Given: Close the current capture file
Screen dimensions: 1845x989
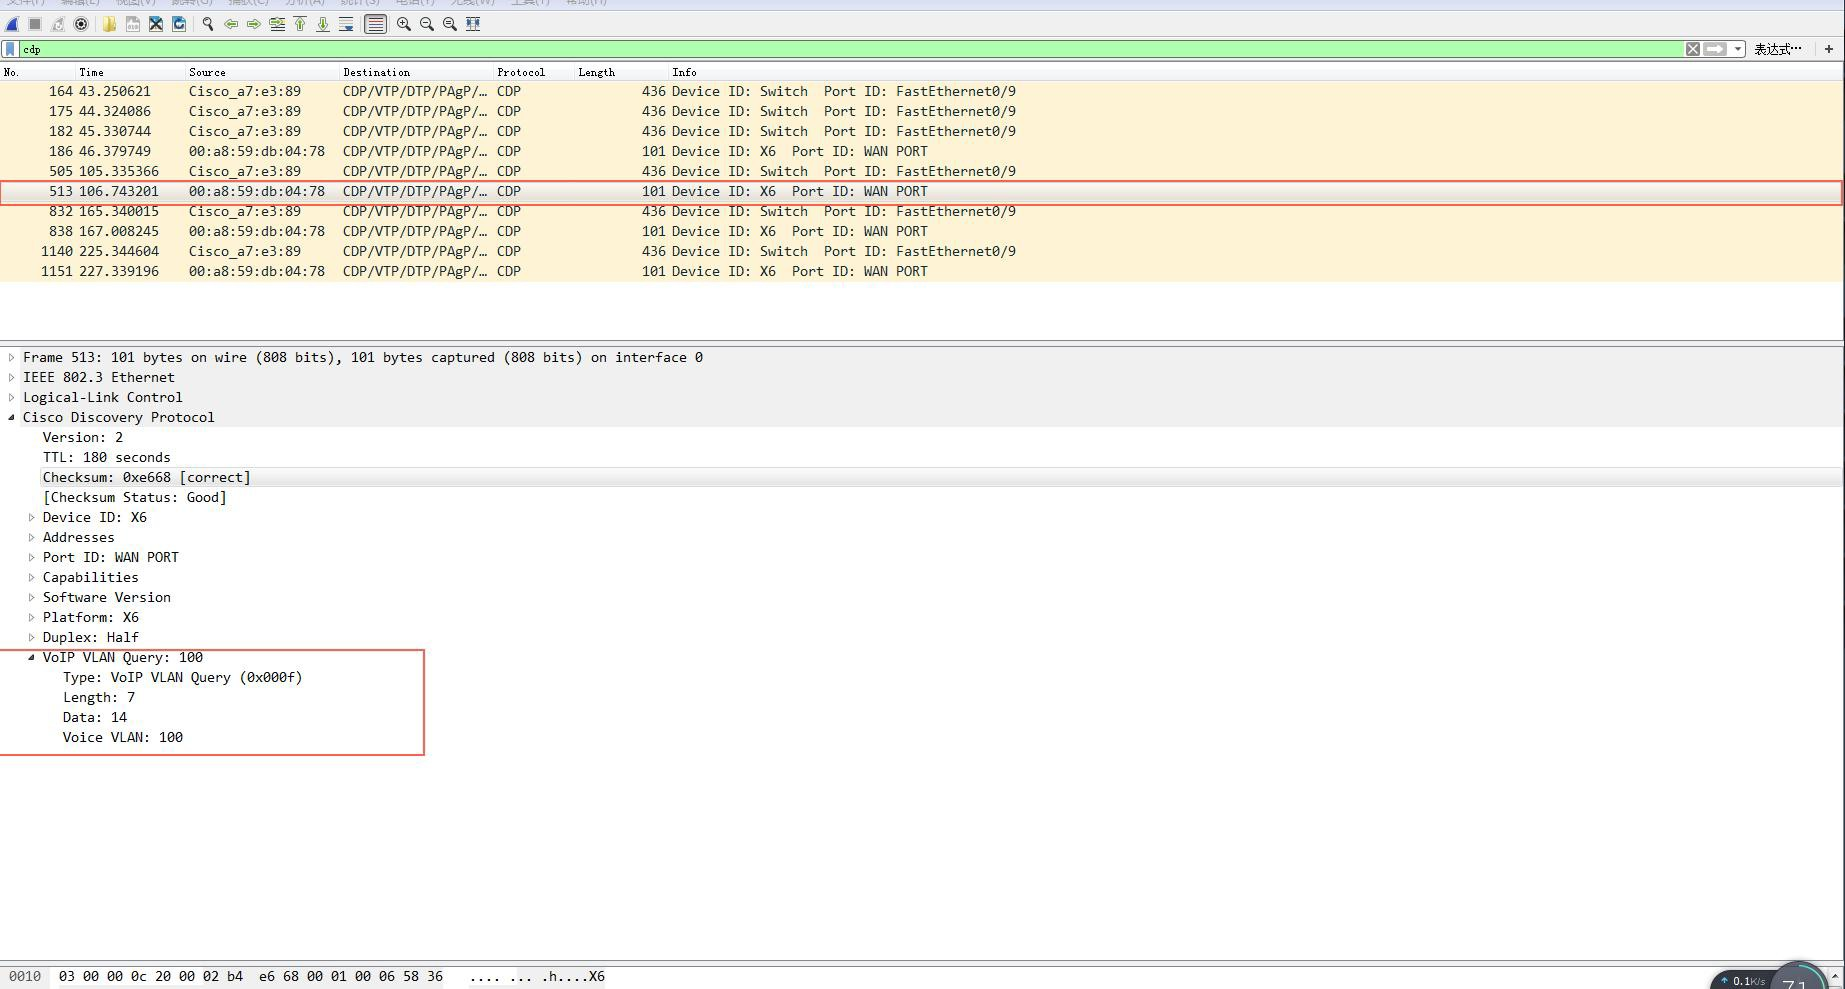Looking at the screenshot, I should [156, 24].
